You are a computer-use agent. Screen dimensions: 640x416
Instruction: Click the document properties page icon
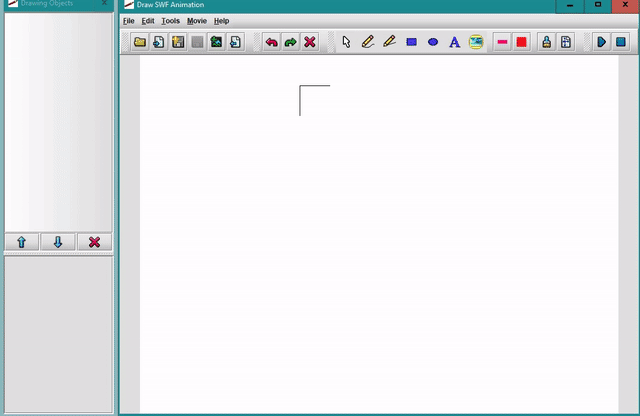[x=566, y=42]
